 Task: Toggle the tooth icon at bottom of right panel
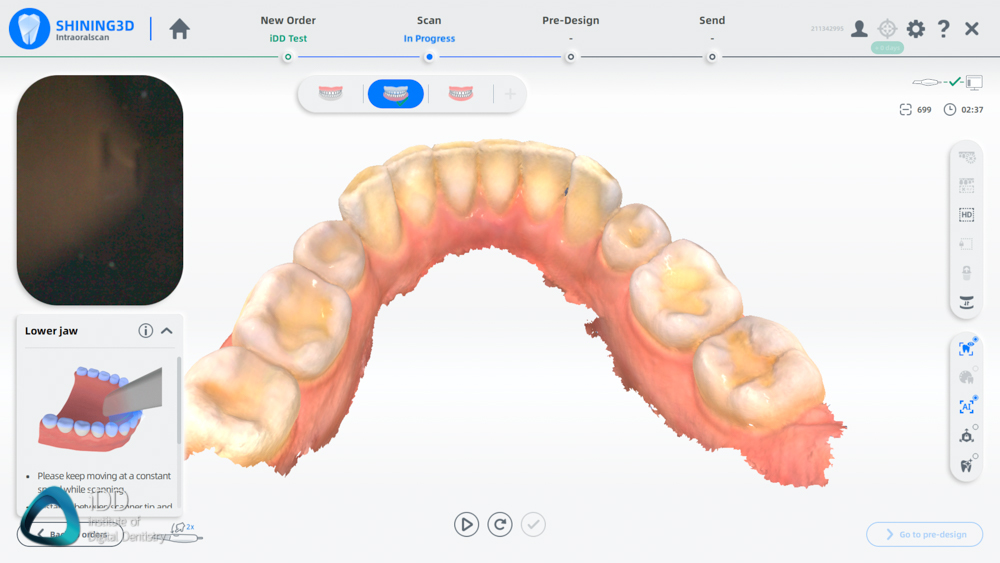(966, 465)
